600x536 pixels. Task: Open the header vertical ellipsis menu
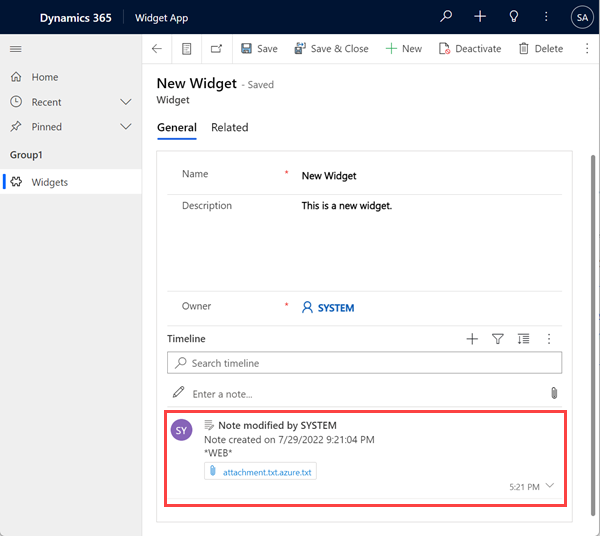click(x=546, y=16)
